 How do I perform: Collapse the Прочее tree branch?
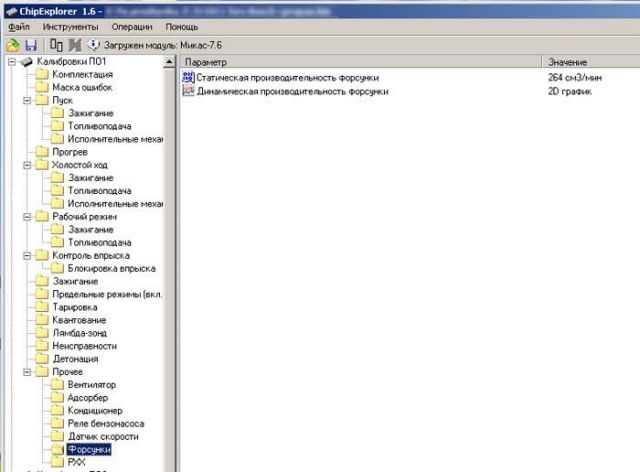point(26,372)
